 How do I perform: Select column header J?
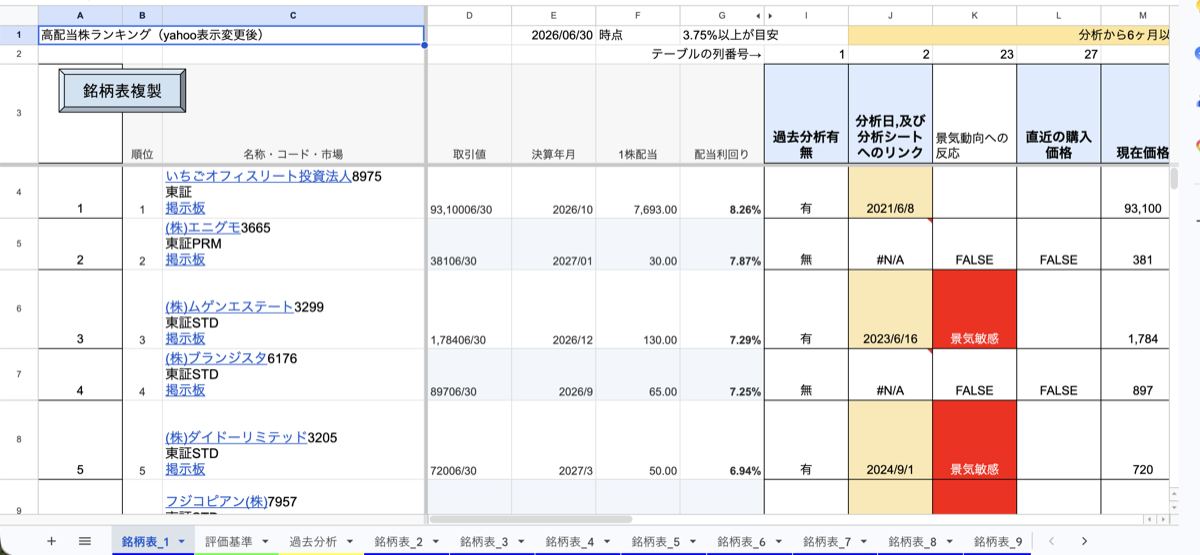pyautogui.click(x=890, y=15)
